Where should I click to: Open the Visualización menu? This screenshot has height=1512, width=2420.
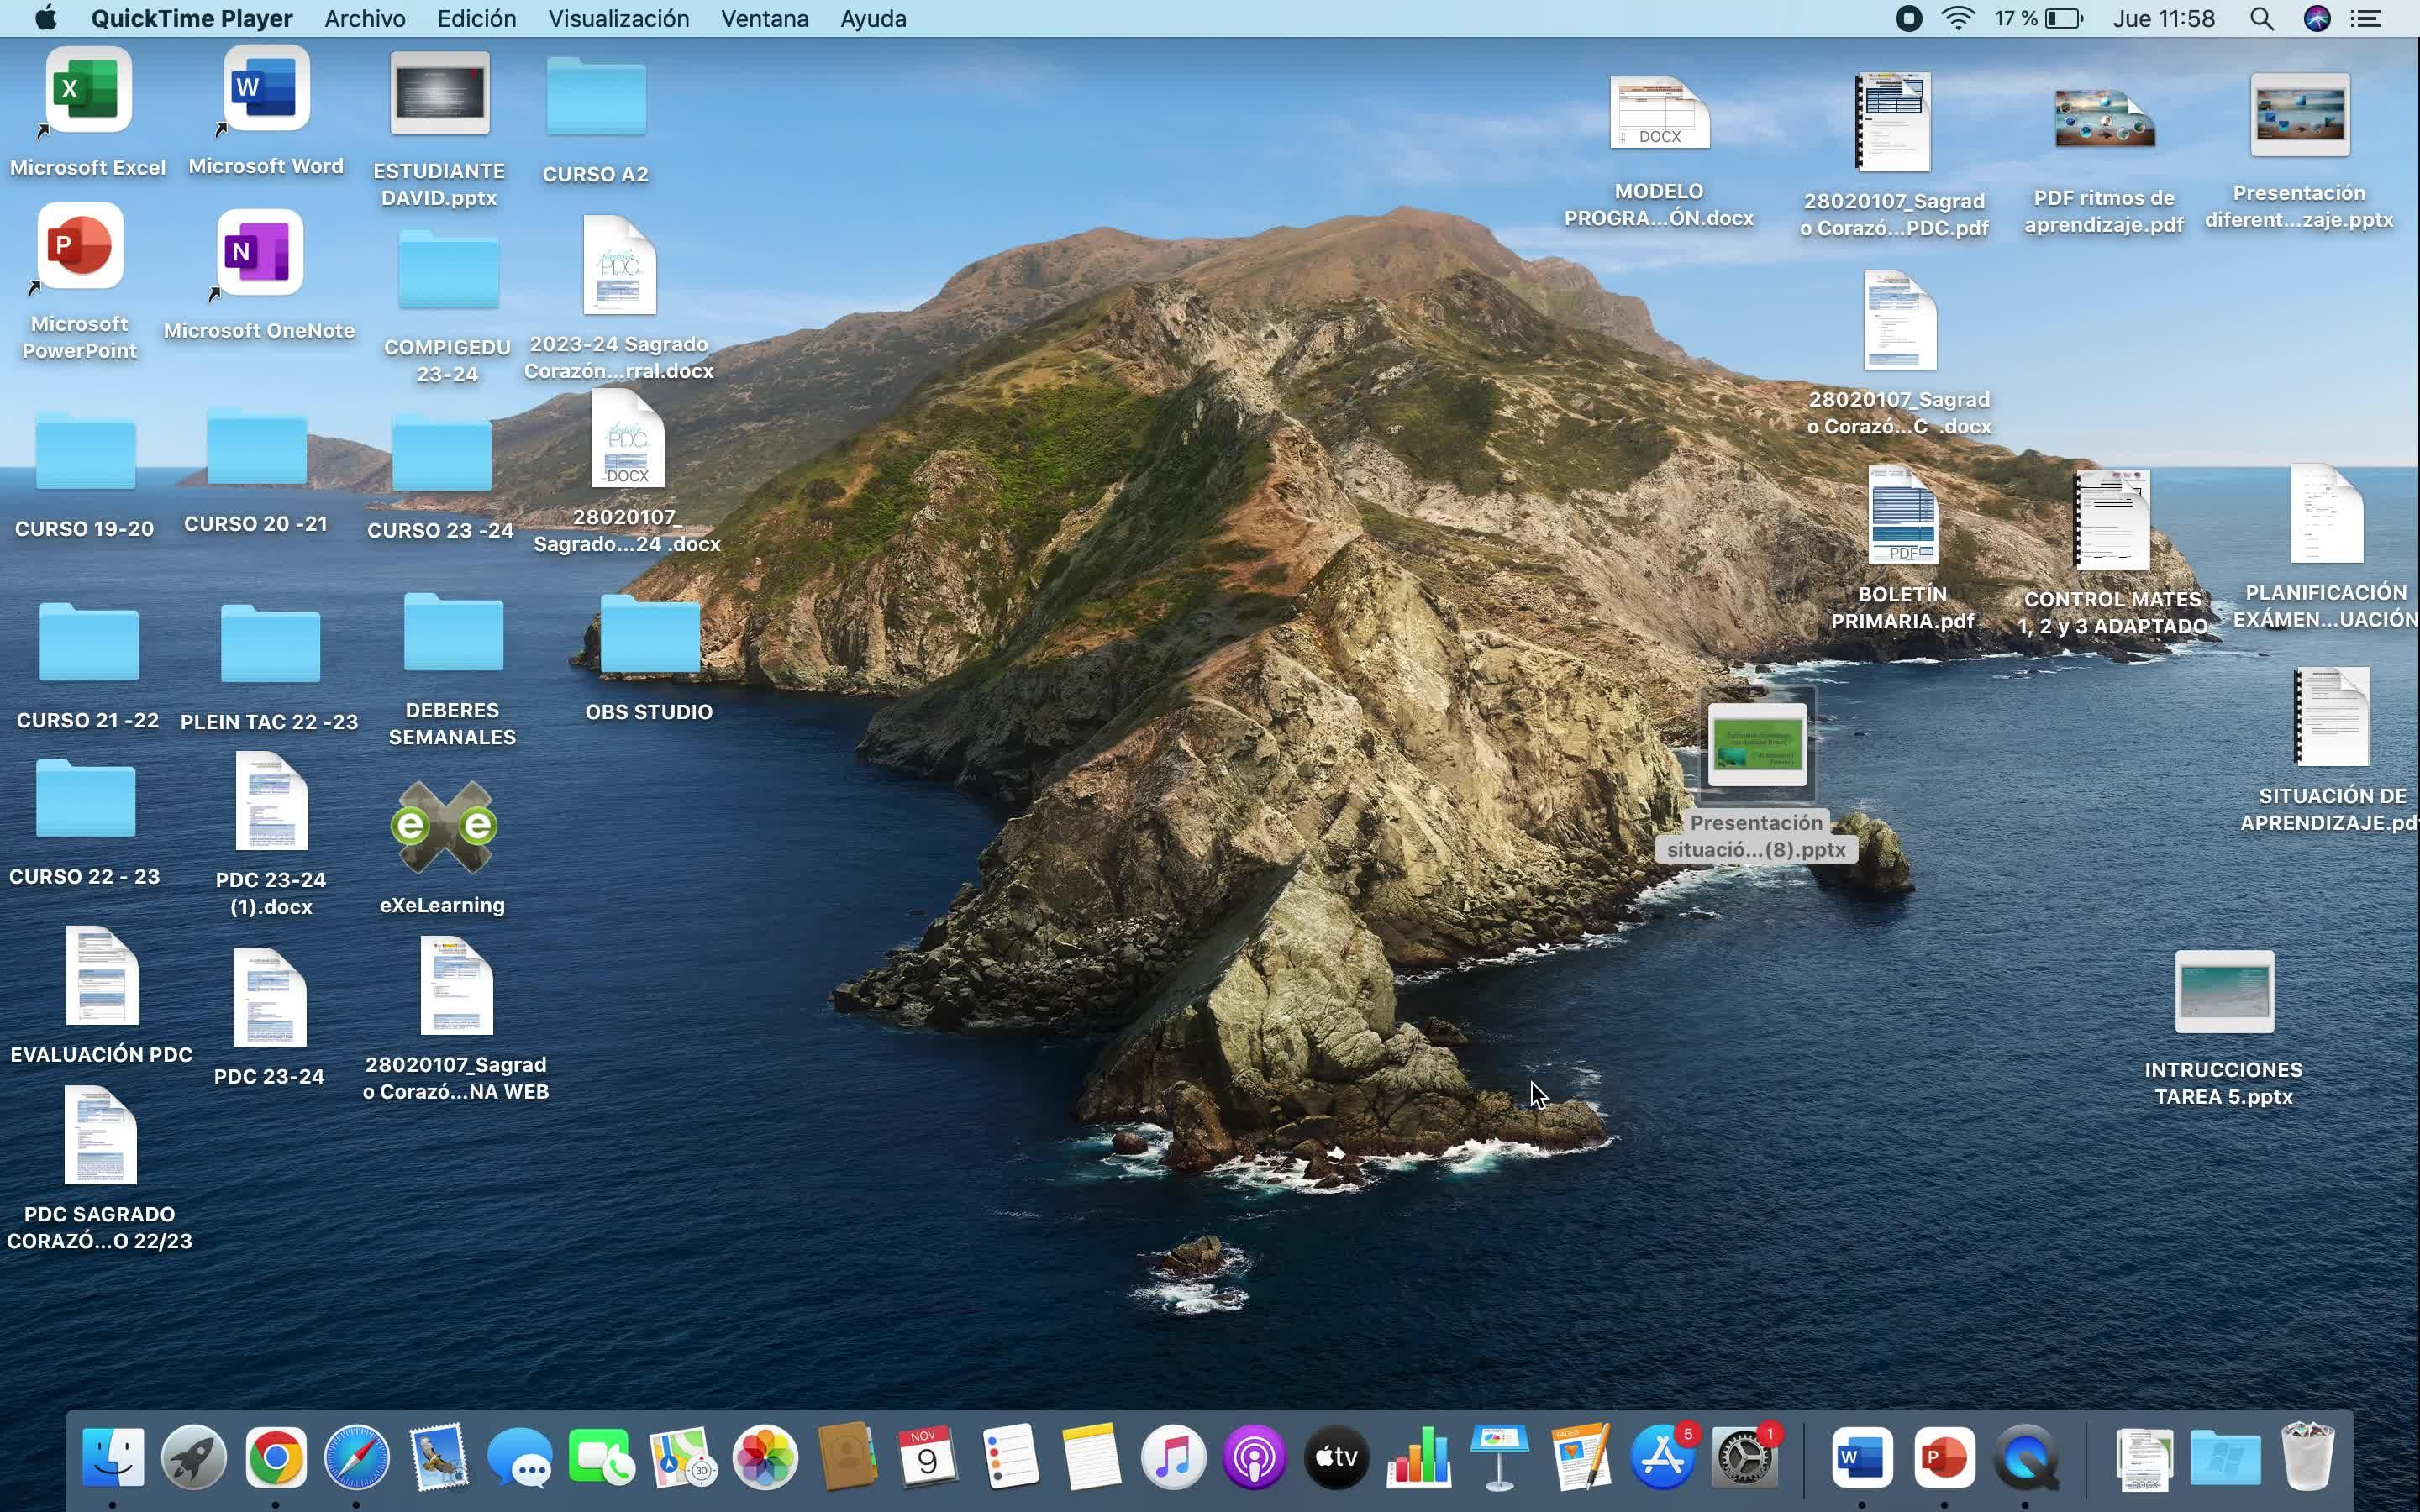tap(618, 19)
